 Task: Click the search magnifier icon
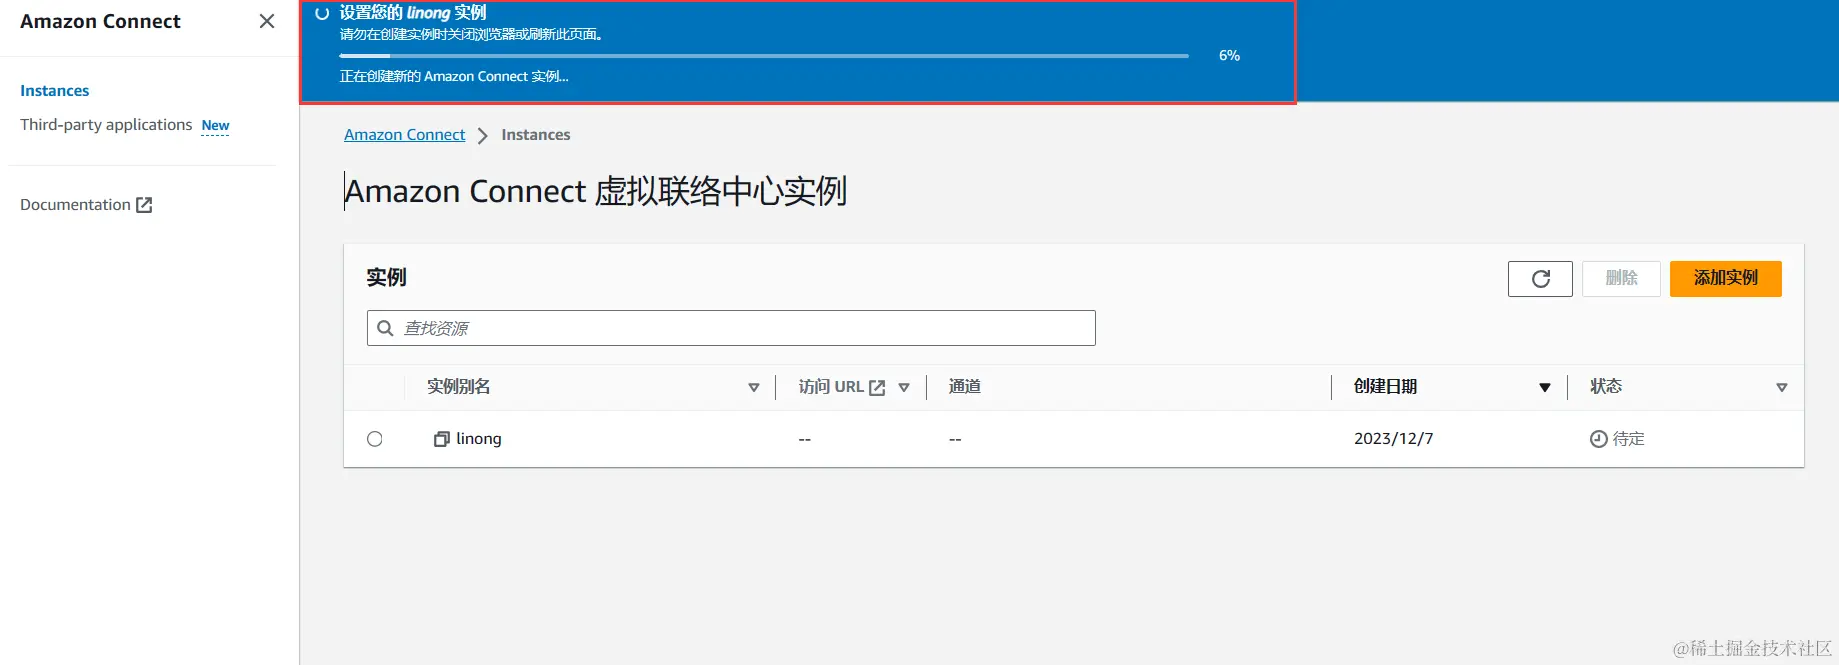pyautogui.click(x=385, y=328)
